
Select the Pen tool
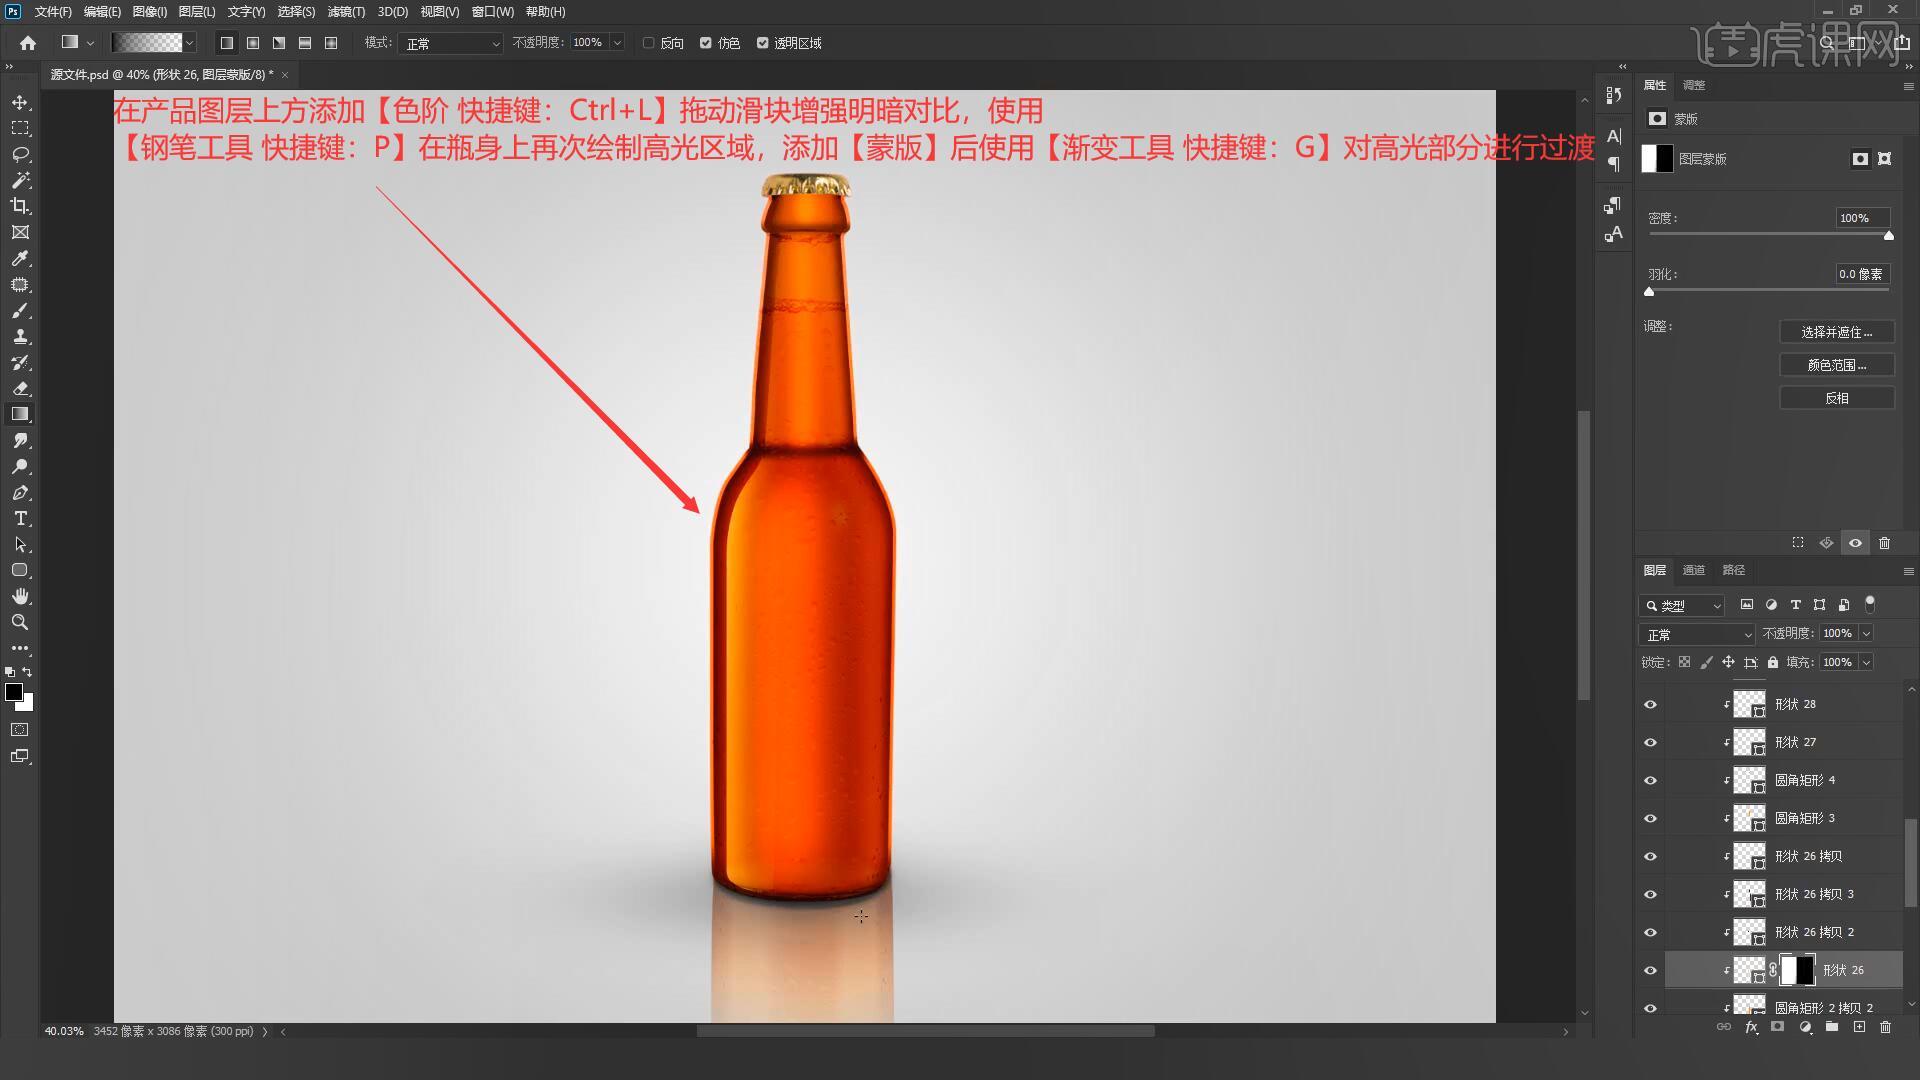[20, 493]
